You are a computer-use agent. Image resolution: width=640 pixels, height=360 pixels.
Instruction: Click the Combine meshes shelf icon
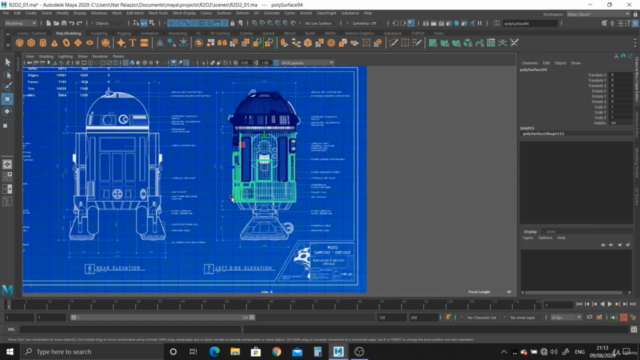199,43
